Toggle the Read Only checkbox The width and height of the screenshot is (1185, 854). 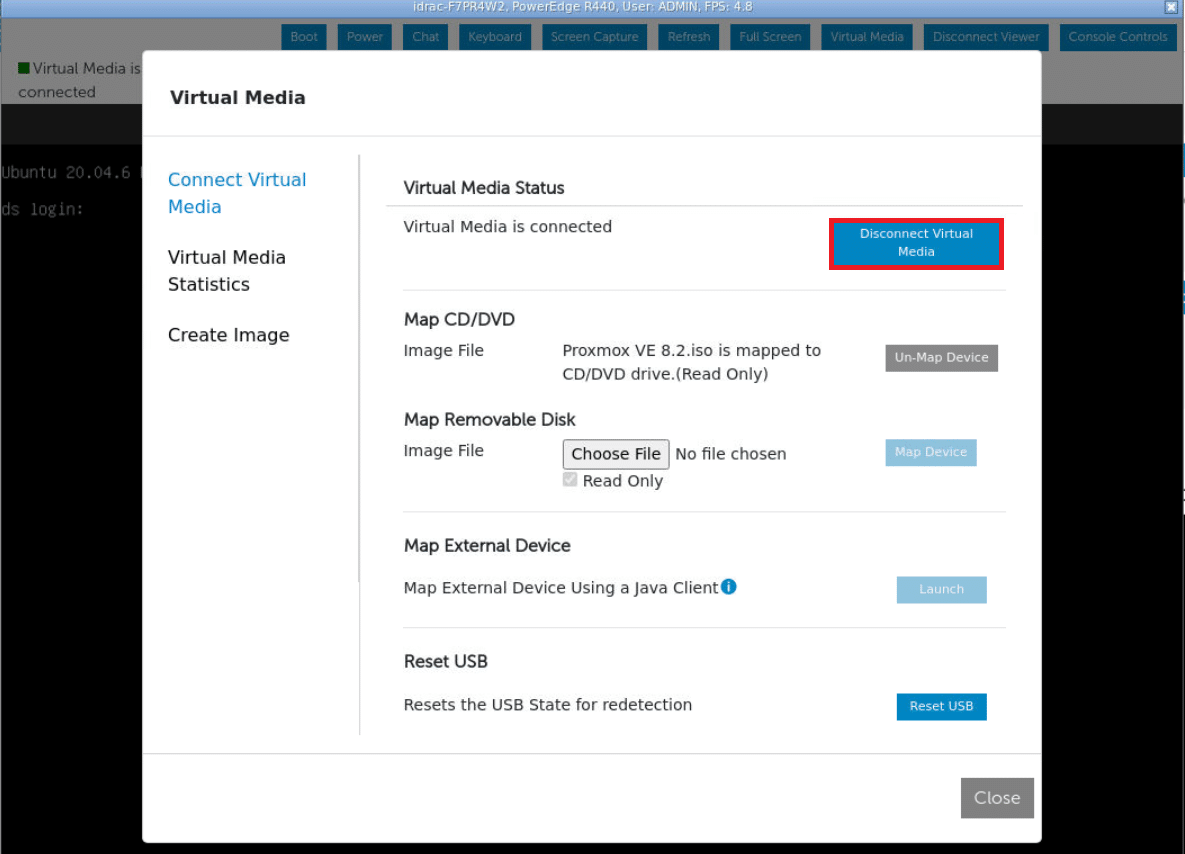coord(570,480)
